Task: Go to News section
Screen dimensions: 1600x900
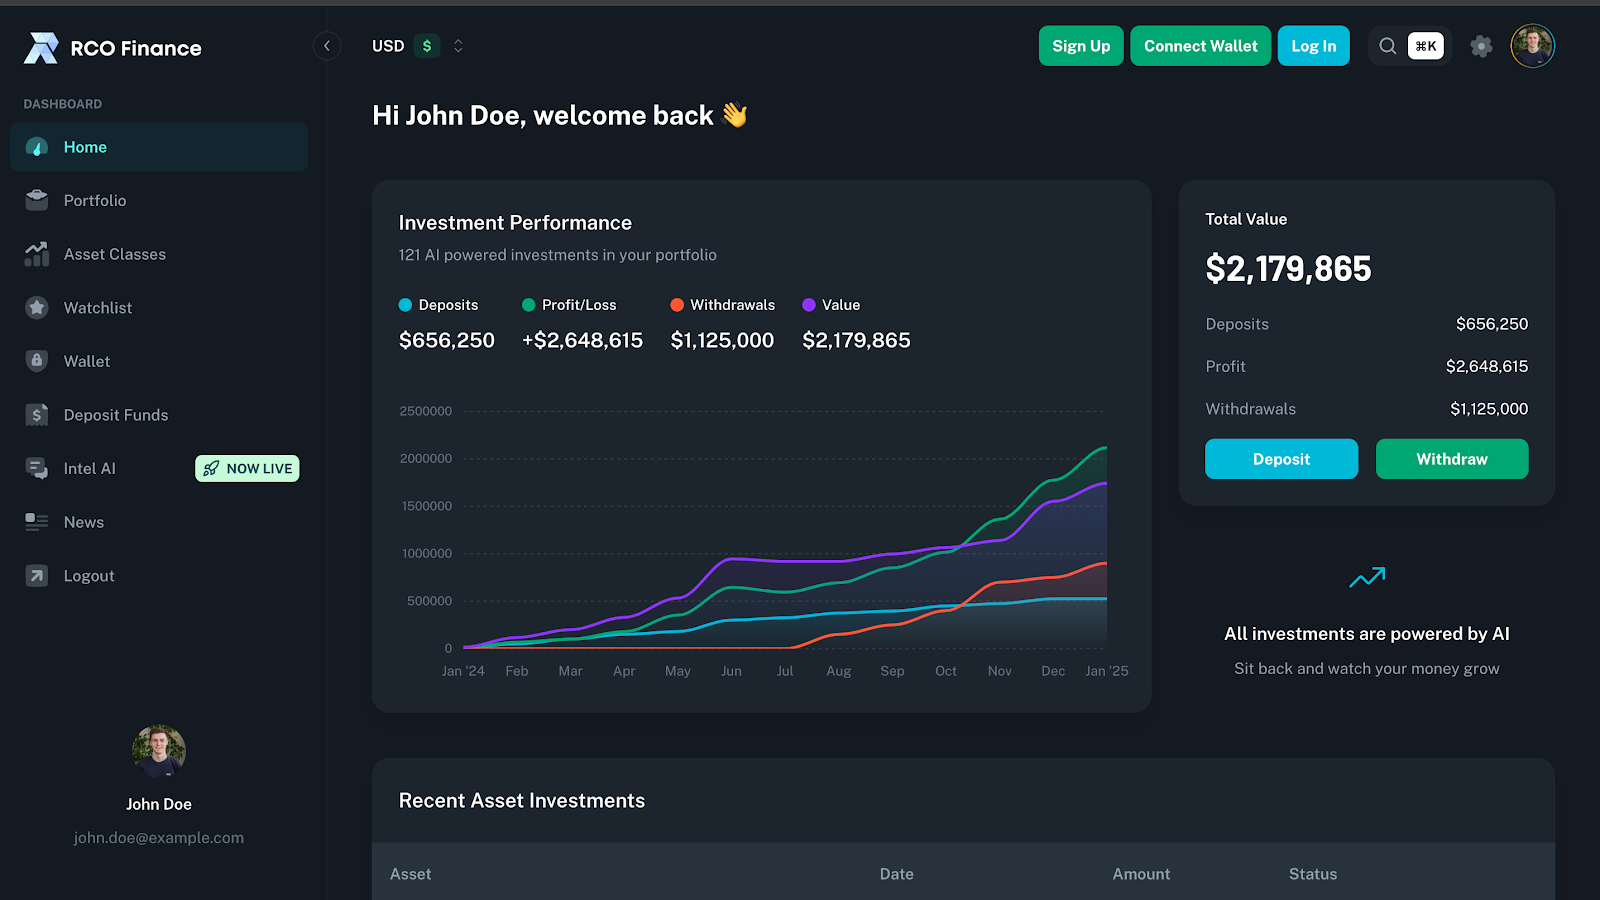Action: pyautogui.click(x=159, y=522)
